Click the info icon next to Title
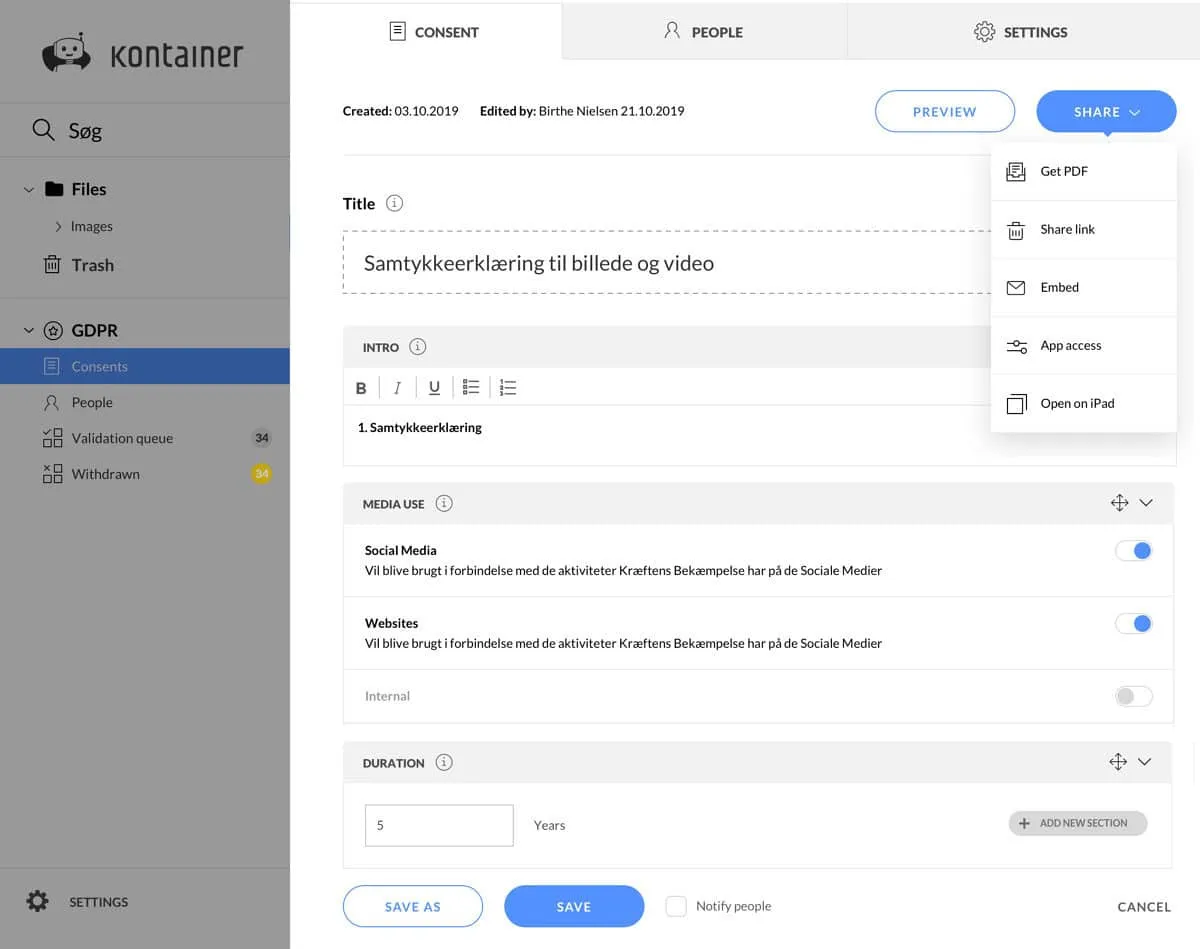The width and height of the screenshot is (1200, 949). pos(395,203)
